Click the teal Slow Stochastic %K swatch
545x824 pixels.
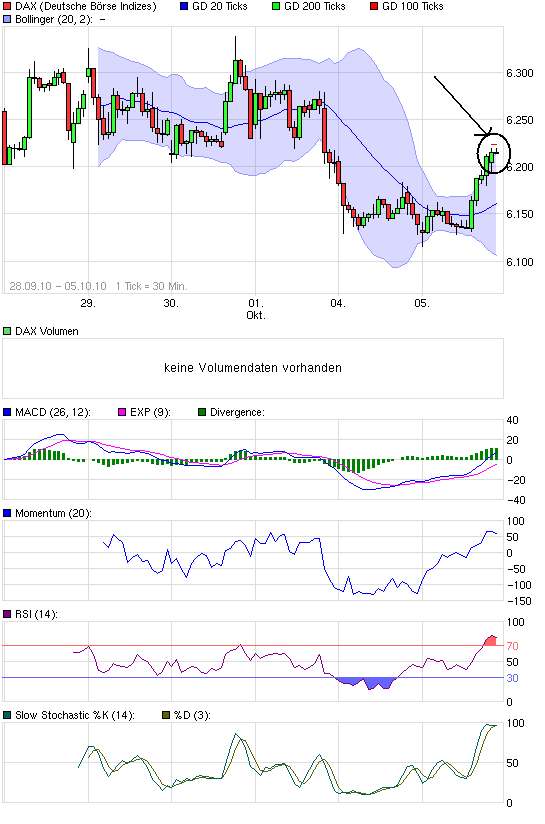point(7,715)
